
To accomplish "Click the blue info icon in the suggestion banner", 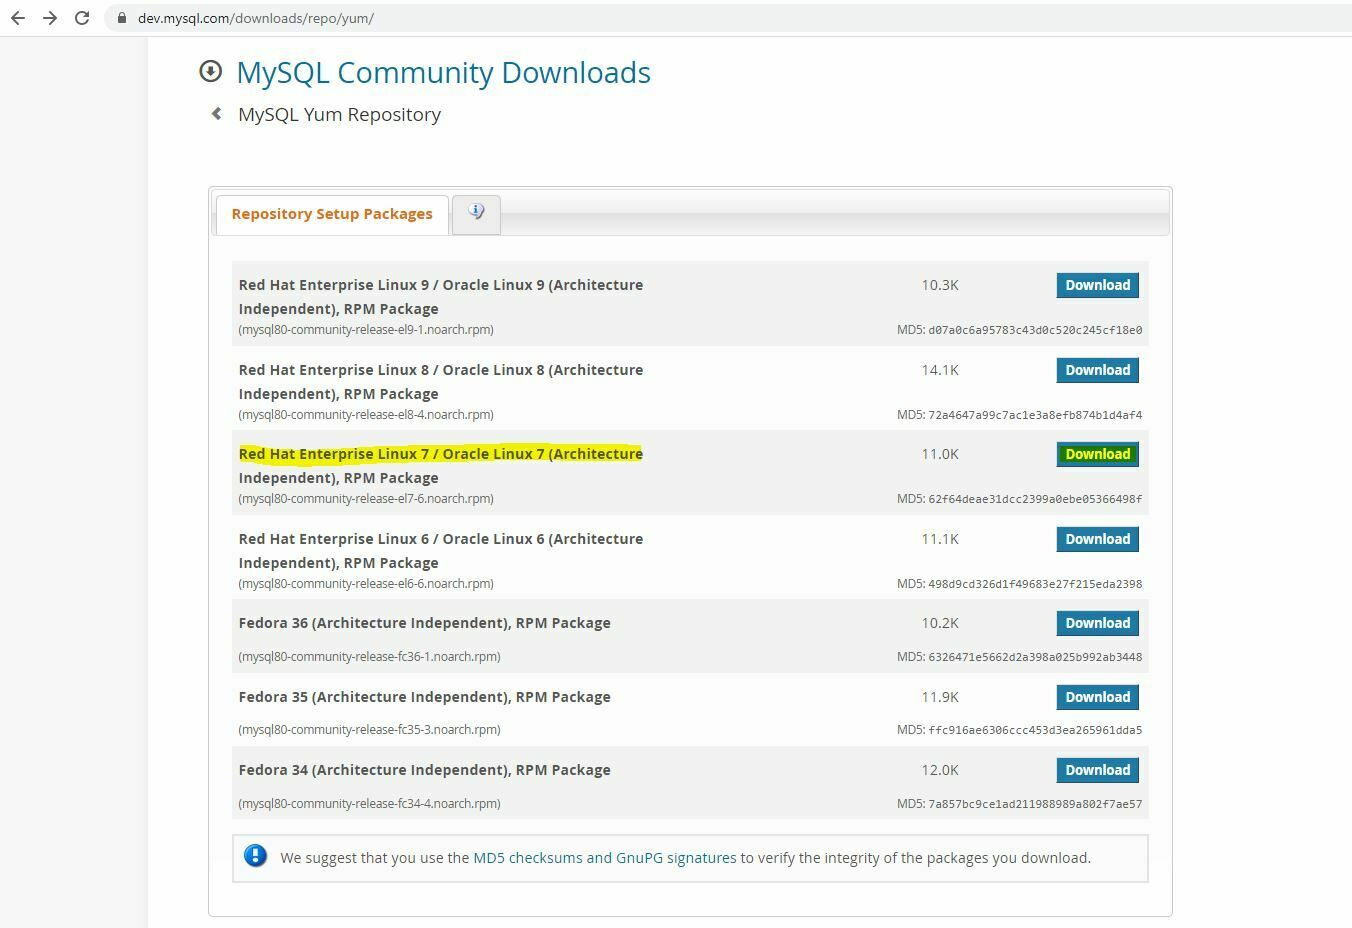I will 255,856.
